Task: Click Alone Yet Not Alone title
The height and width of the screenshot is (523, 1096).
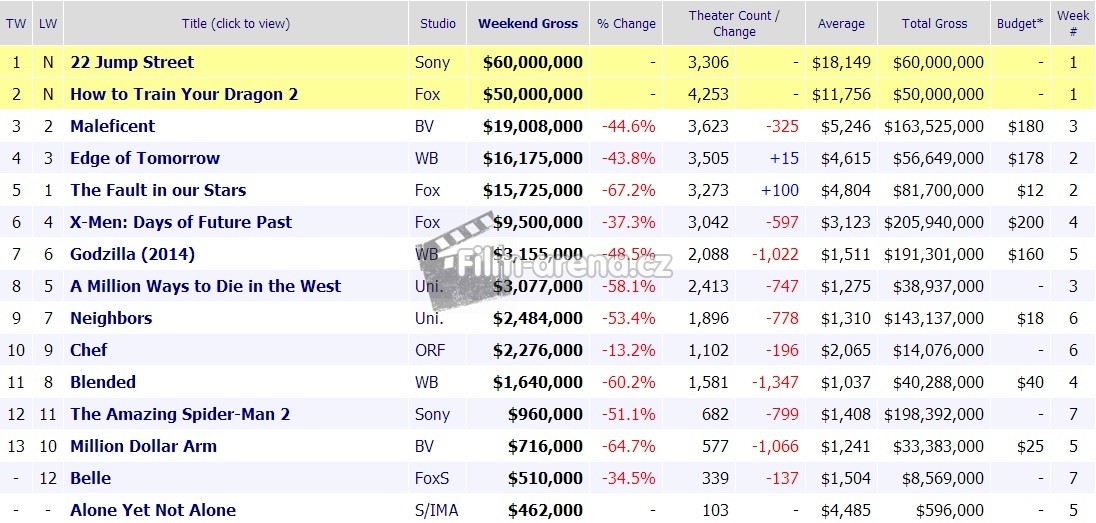Action: (x=153, y=510)
